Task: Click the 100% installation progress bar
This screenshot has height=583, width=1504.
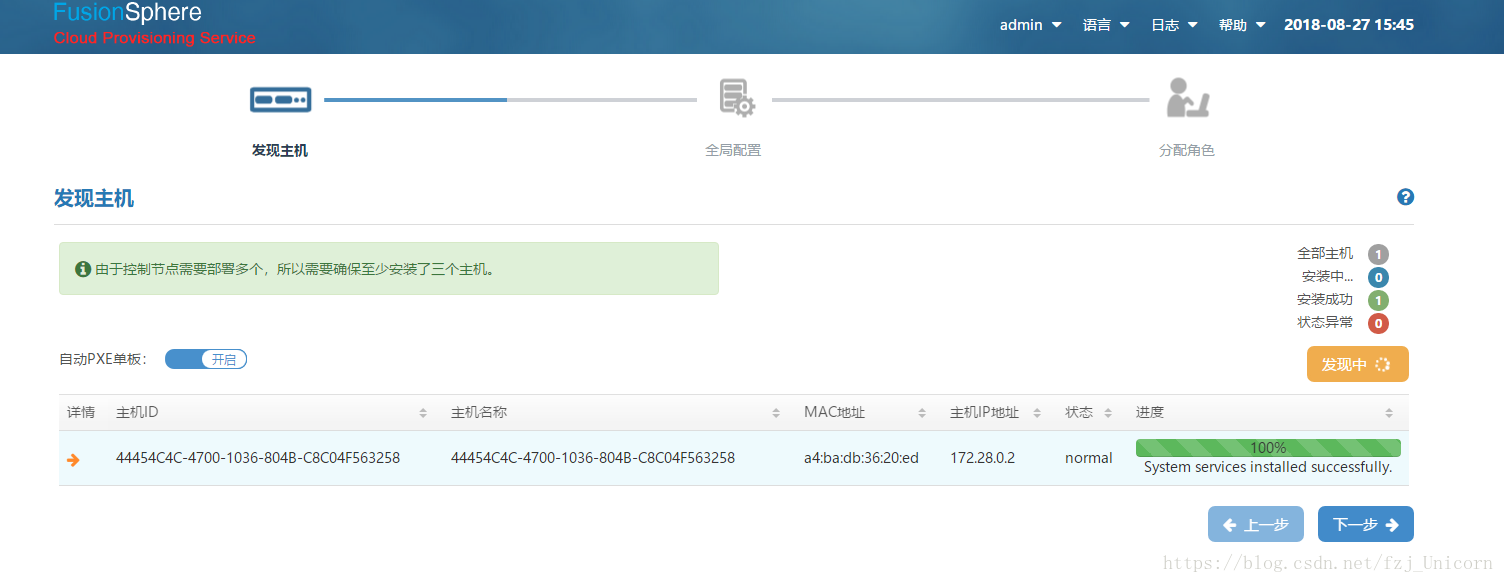Action: [x=1268, y=447]
